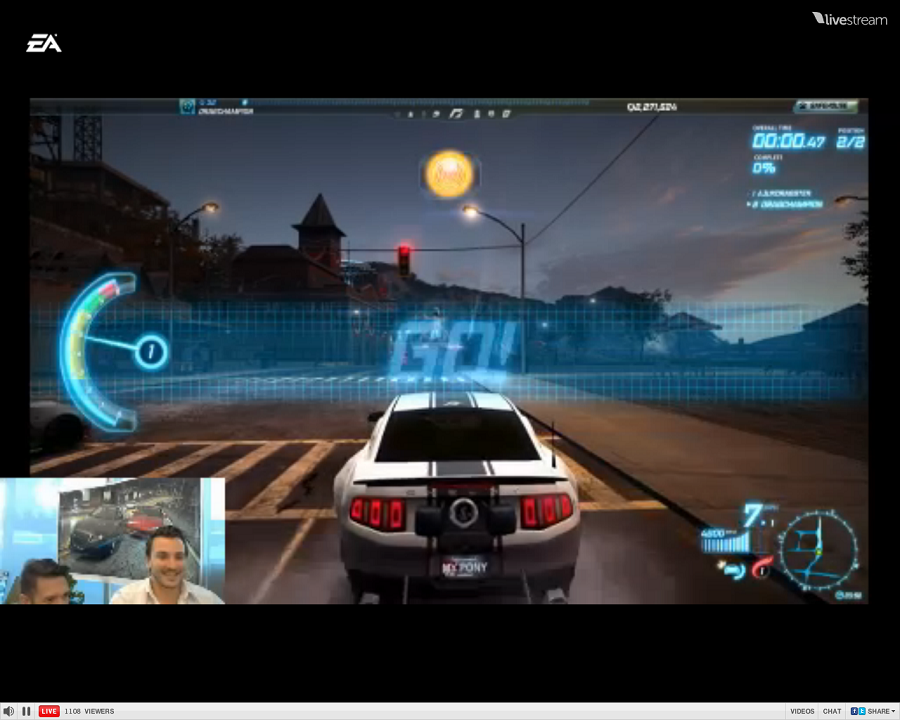
Task: Click the 0% completion readout
Action: tap(764, 168)
